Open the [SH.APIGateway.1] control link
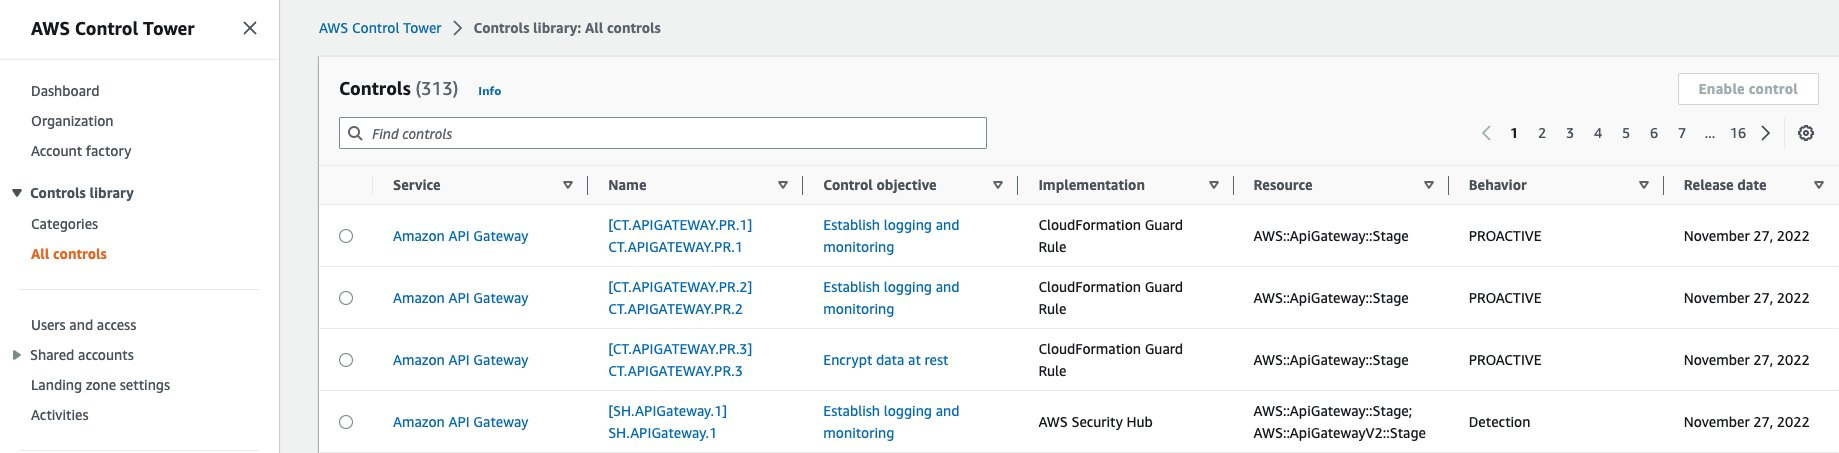 pos(667,422)
